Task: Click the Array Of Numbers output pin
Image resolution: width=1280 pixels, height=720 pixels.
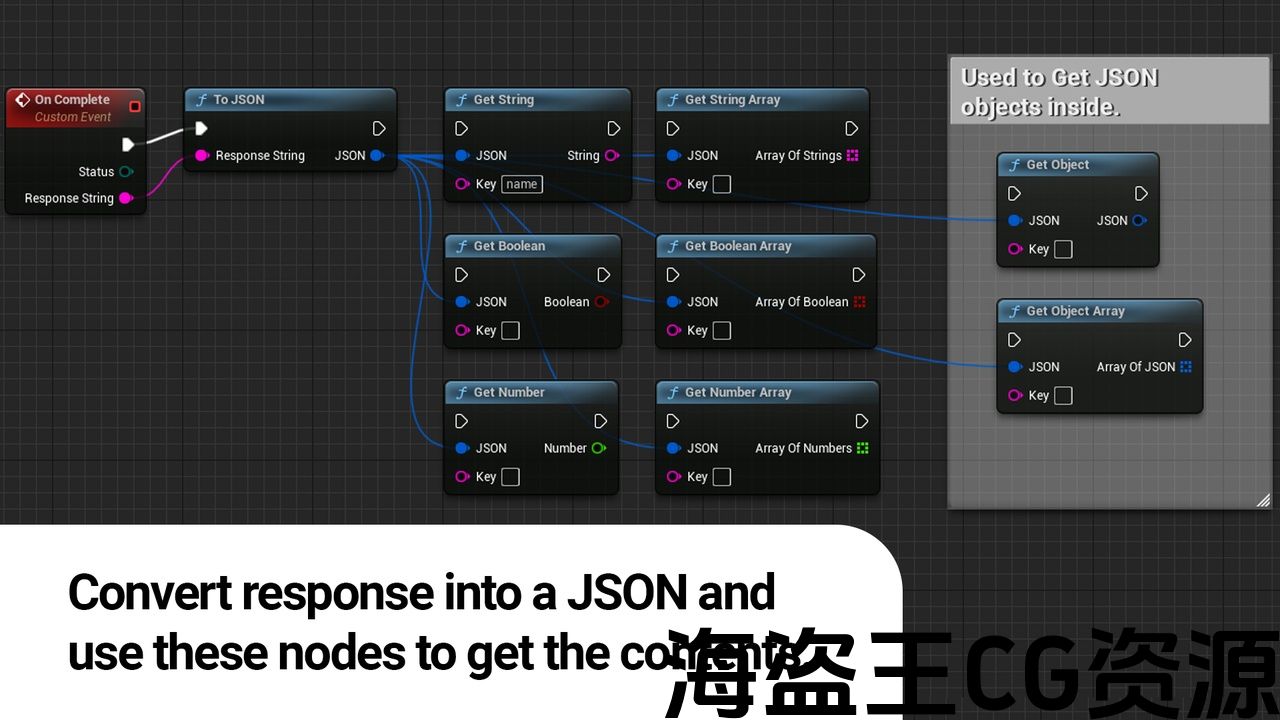Action: pyautogui.click(x=863, y=448)
